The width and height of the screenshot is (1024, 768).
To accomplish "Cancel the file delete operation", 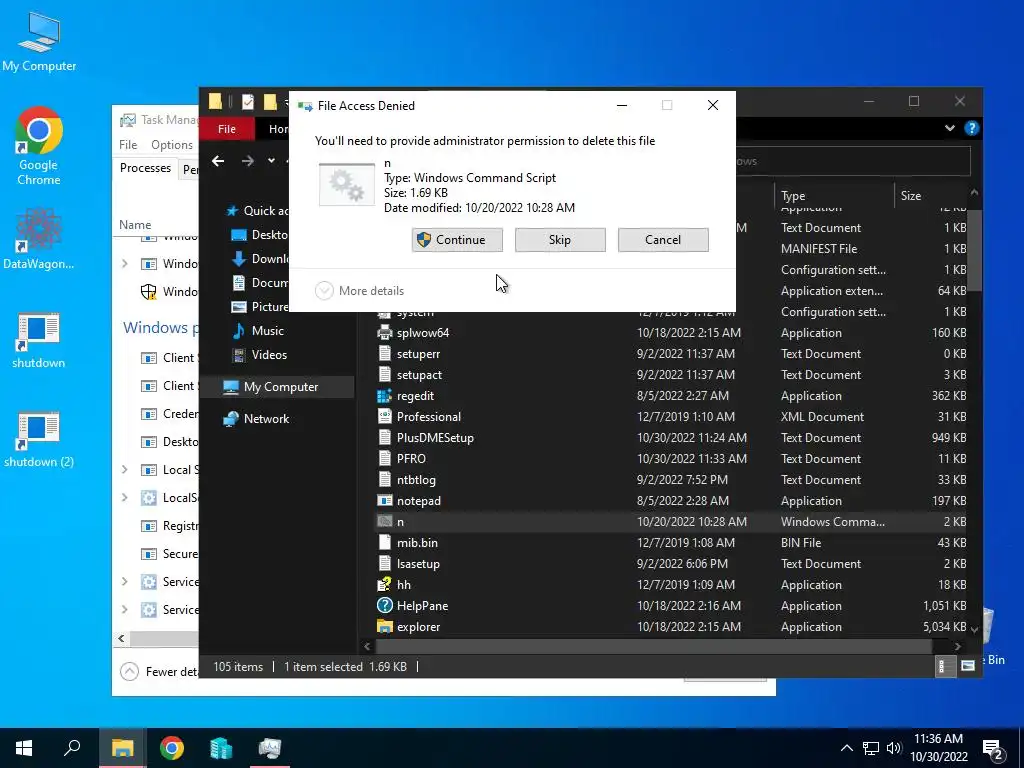I will point(663,240).
